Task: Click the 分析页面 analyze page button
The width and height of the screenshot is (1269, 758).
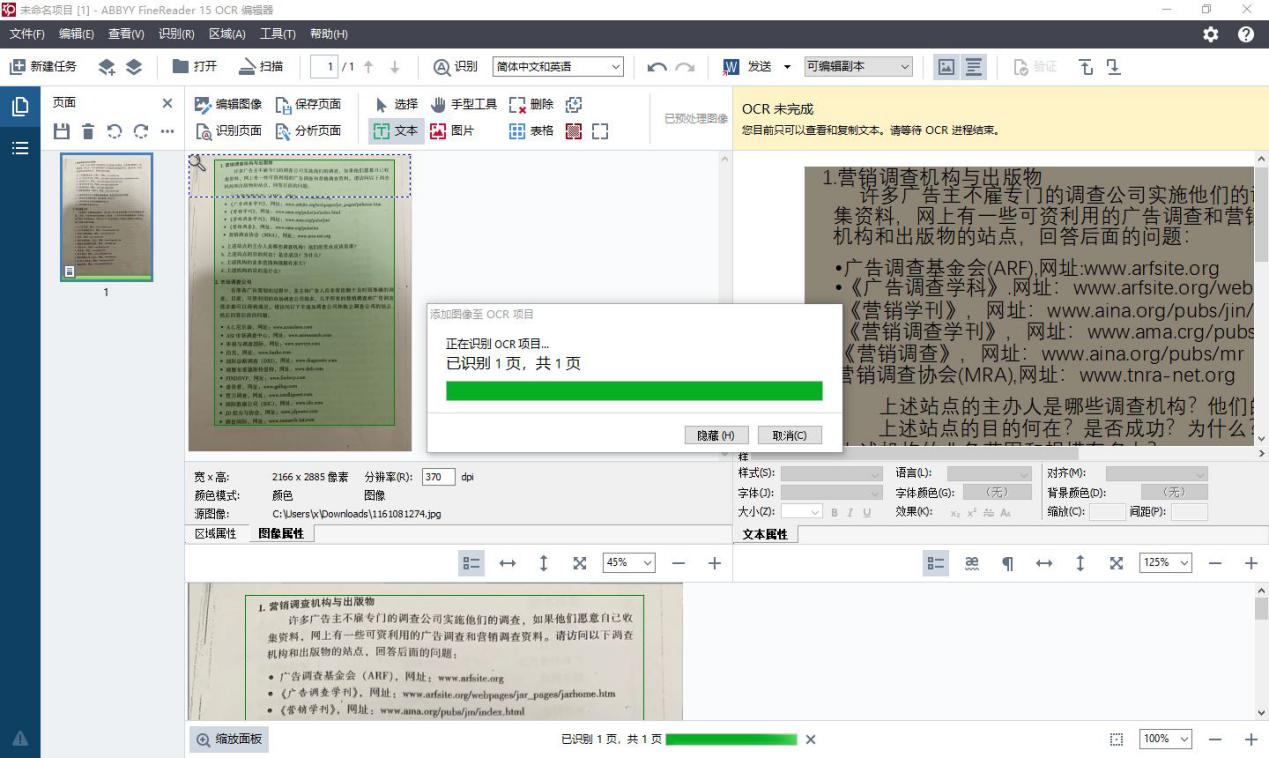Action: coord(308,130)
